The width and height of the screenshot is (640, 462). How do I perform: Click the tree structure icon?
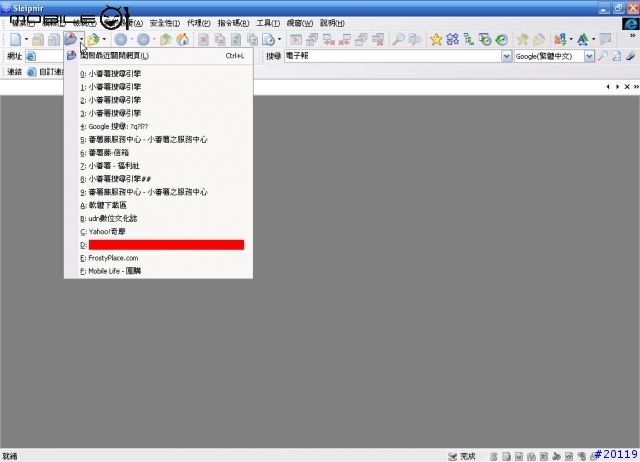469,40
